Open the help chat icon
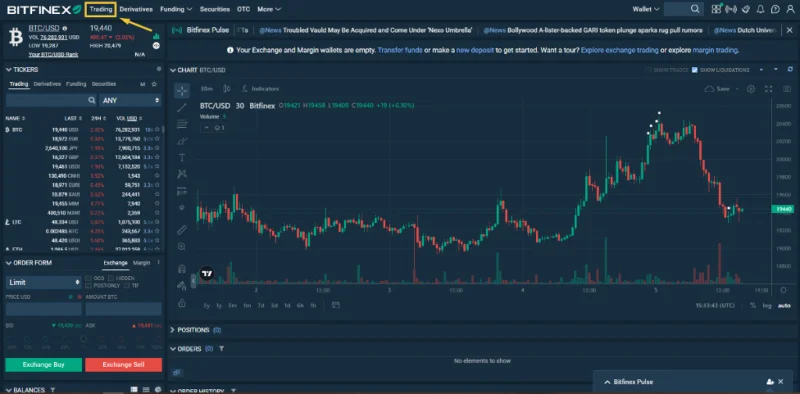 pos(776,9)
